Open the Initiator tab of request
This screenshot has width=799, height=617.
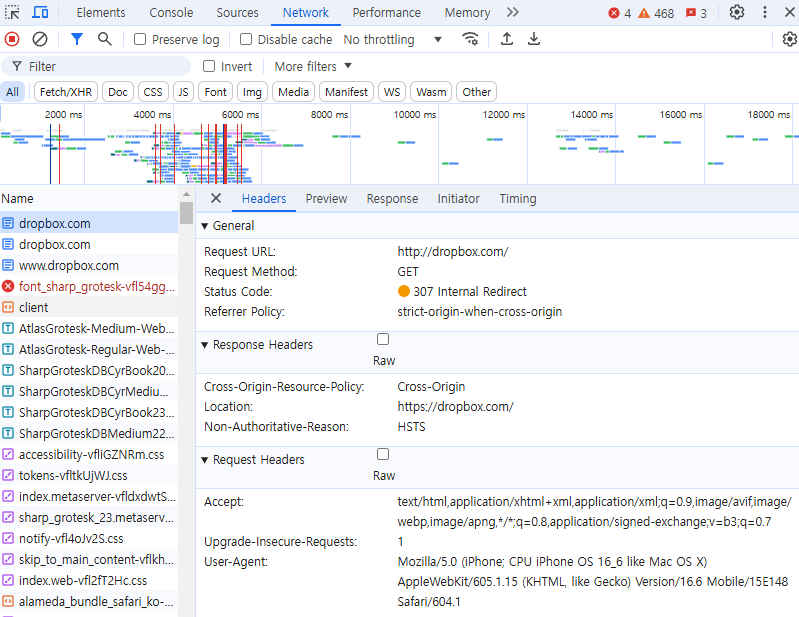pos(459,198)
